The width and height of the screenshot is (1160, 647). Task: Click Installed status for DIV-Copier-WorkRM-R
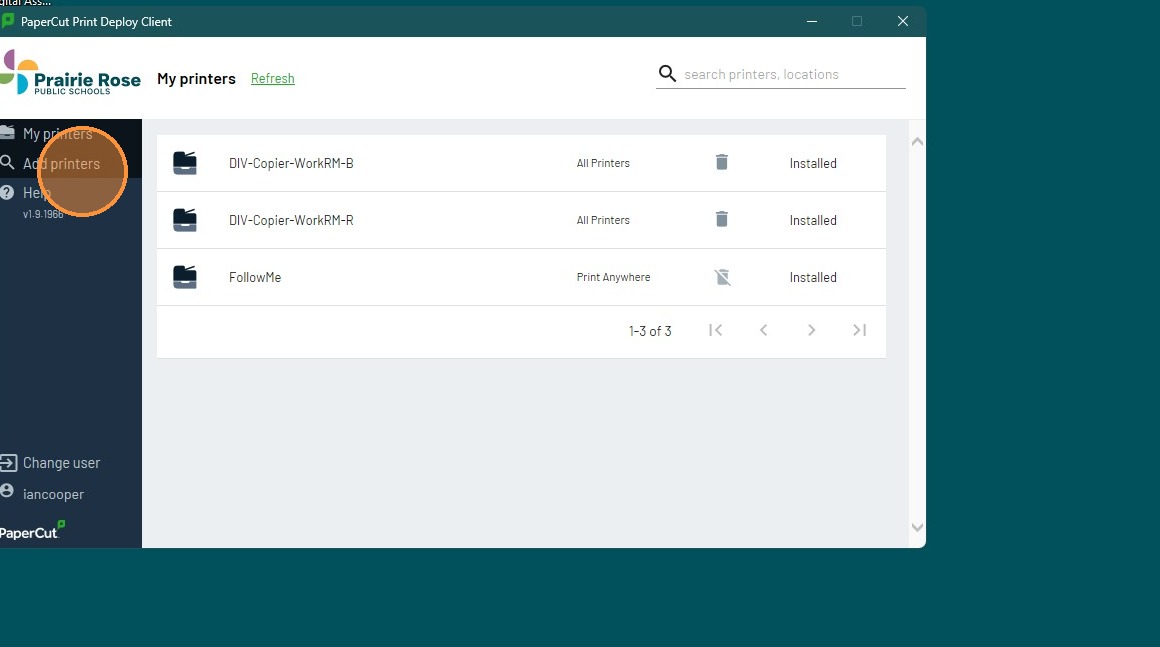813,220
